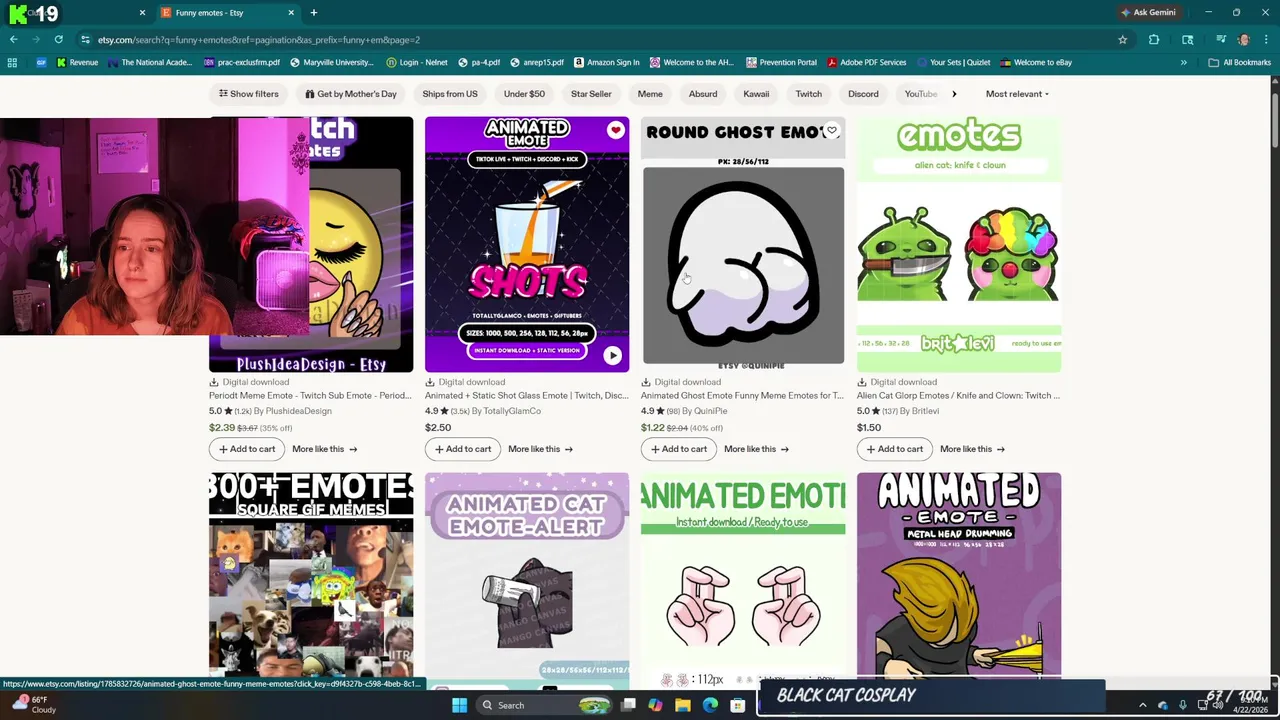
Task: Add Periodt Meme Emote to cart
Action: [x=246, y=449]
